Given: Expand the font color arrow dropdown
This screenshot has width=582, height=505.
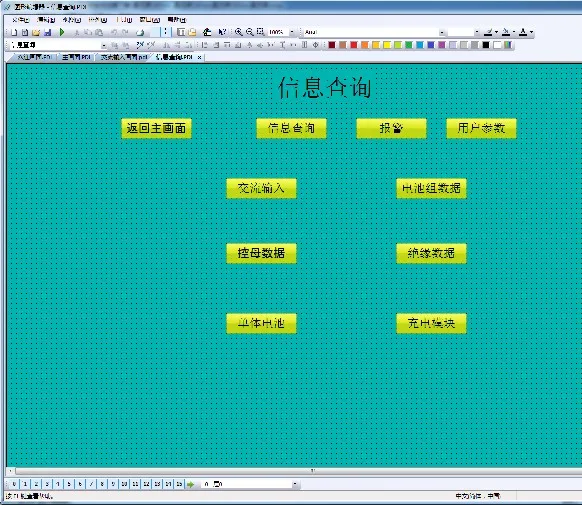Looking at the screenshot, I should click(532, 32).
